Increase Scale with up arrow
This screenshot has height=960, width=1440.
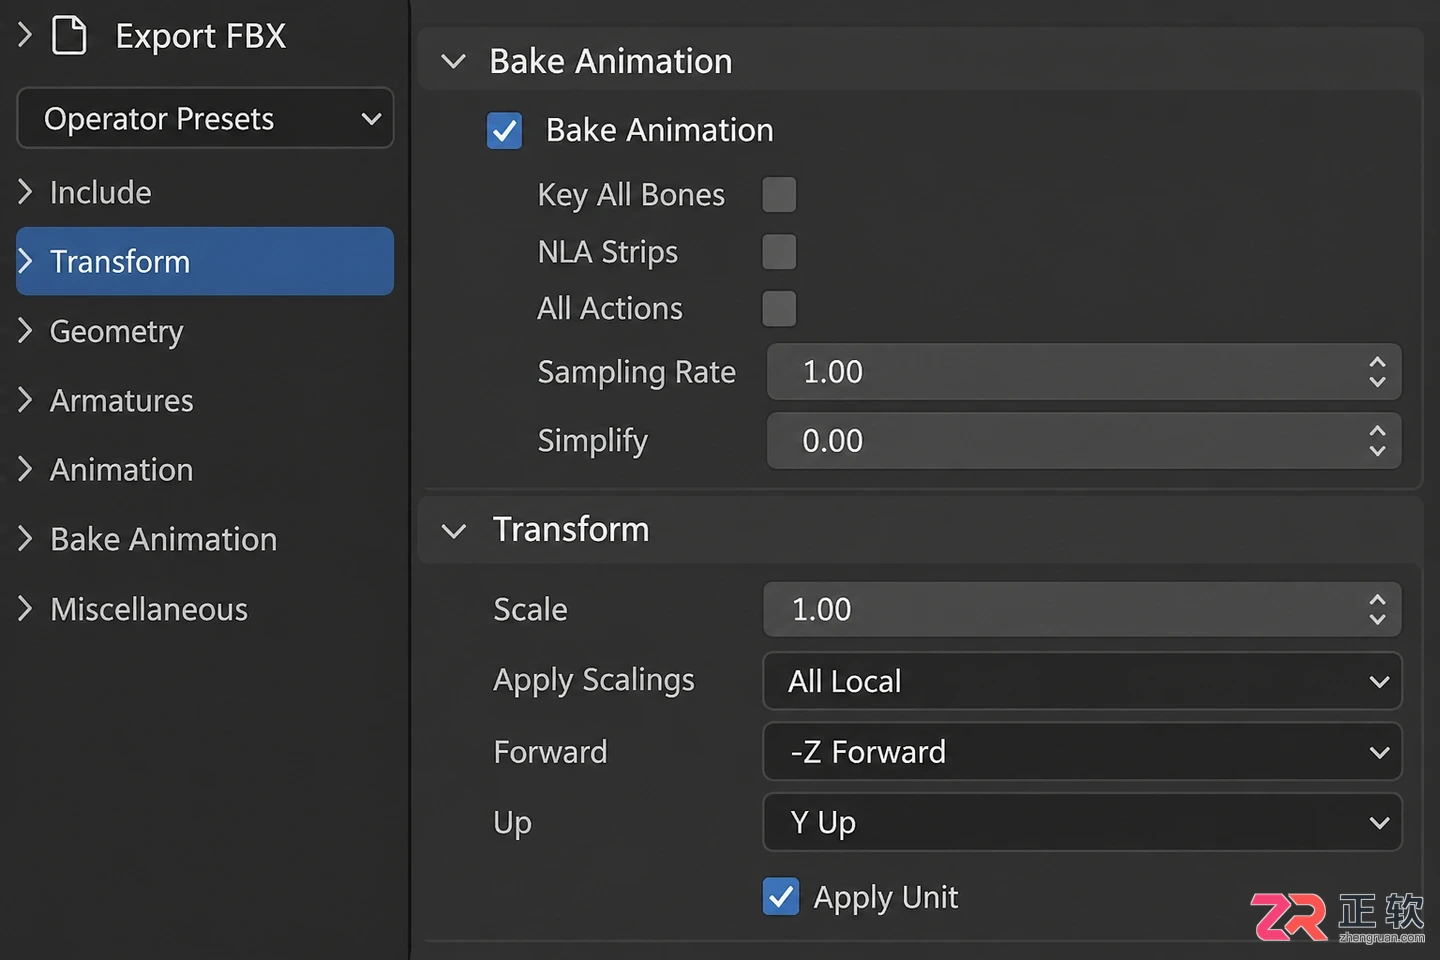point(1377,599)
